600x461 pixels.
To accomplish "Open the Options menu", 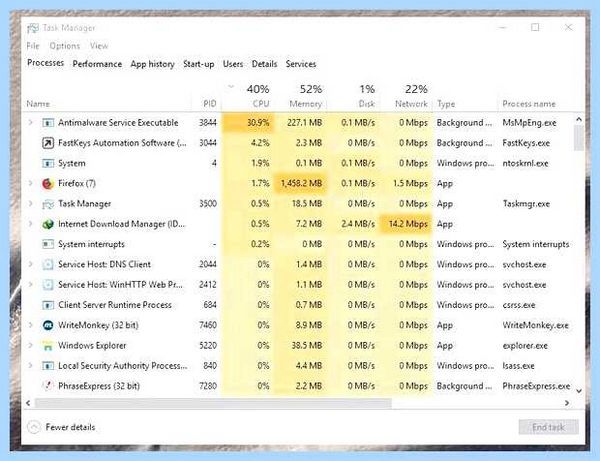I will click(x=65, y=46).
